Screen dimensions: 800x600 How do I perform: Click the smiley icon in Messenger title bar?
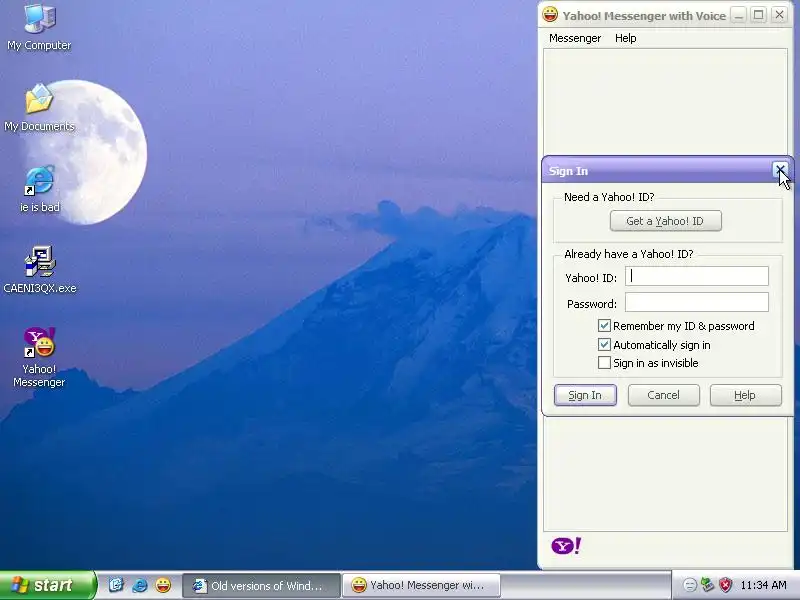550,14
